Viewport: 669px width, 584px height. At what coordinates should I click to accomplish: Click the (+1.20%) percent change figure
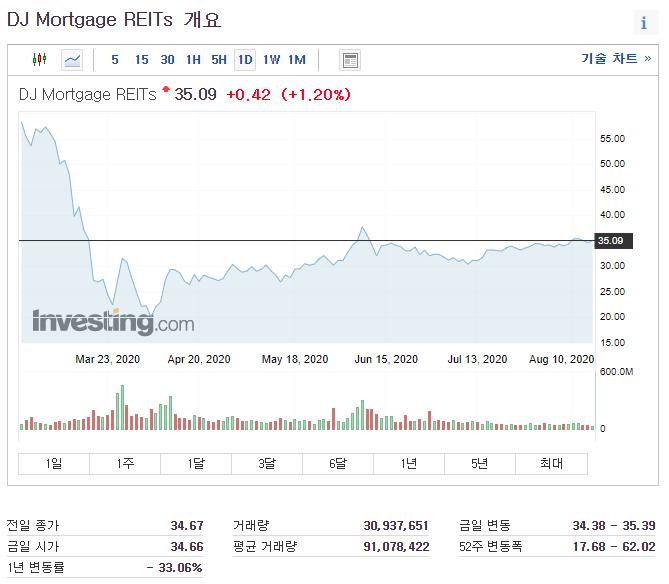pos(316,95)
